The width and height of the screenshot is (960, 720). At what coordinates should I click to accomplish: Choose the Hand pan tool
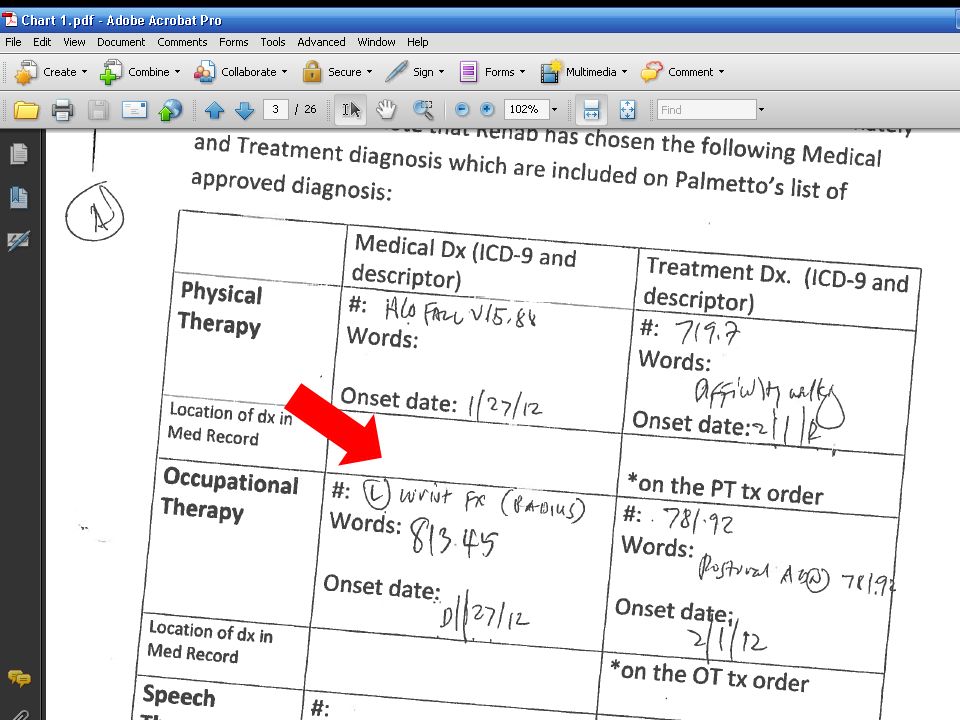click(x=386, y=110)
